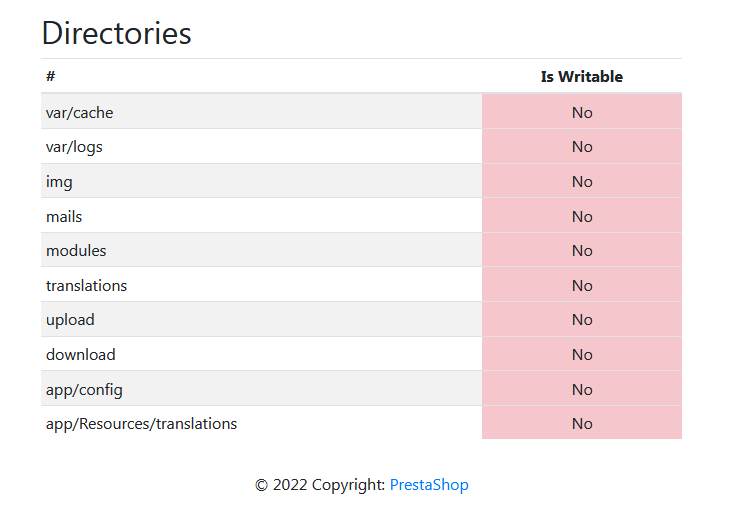Click the 2022 Copyright footer text

(321, 485)
